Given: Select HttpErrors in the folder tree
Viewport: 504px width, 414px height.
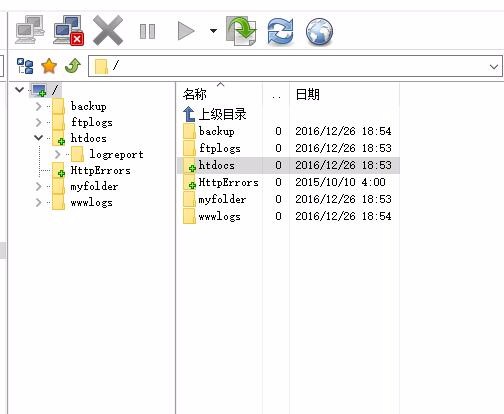Looking at the screenshot, I should (x=100, y=170).
